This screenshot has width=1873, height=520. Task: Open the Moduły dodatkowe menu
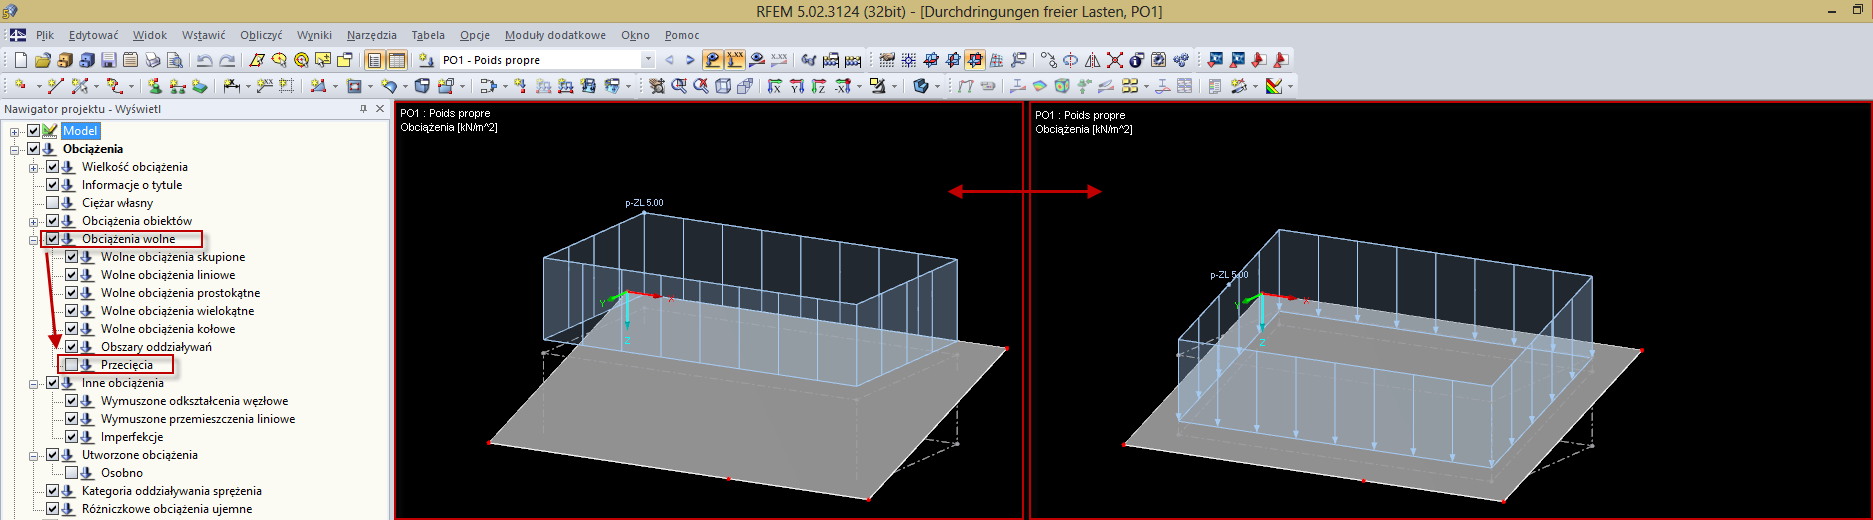click(x=555, y=35)
